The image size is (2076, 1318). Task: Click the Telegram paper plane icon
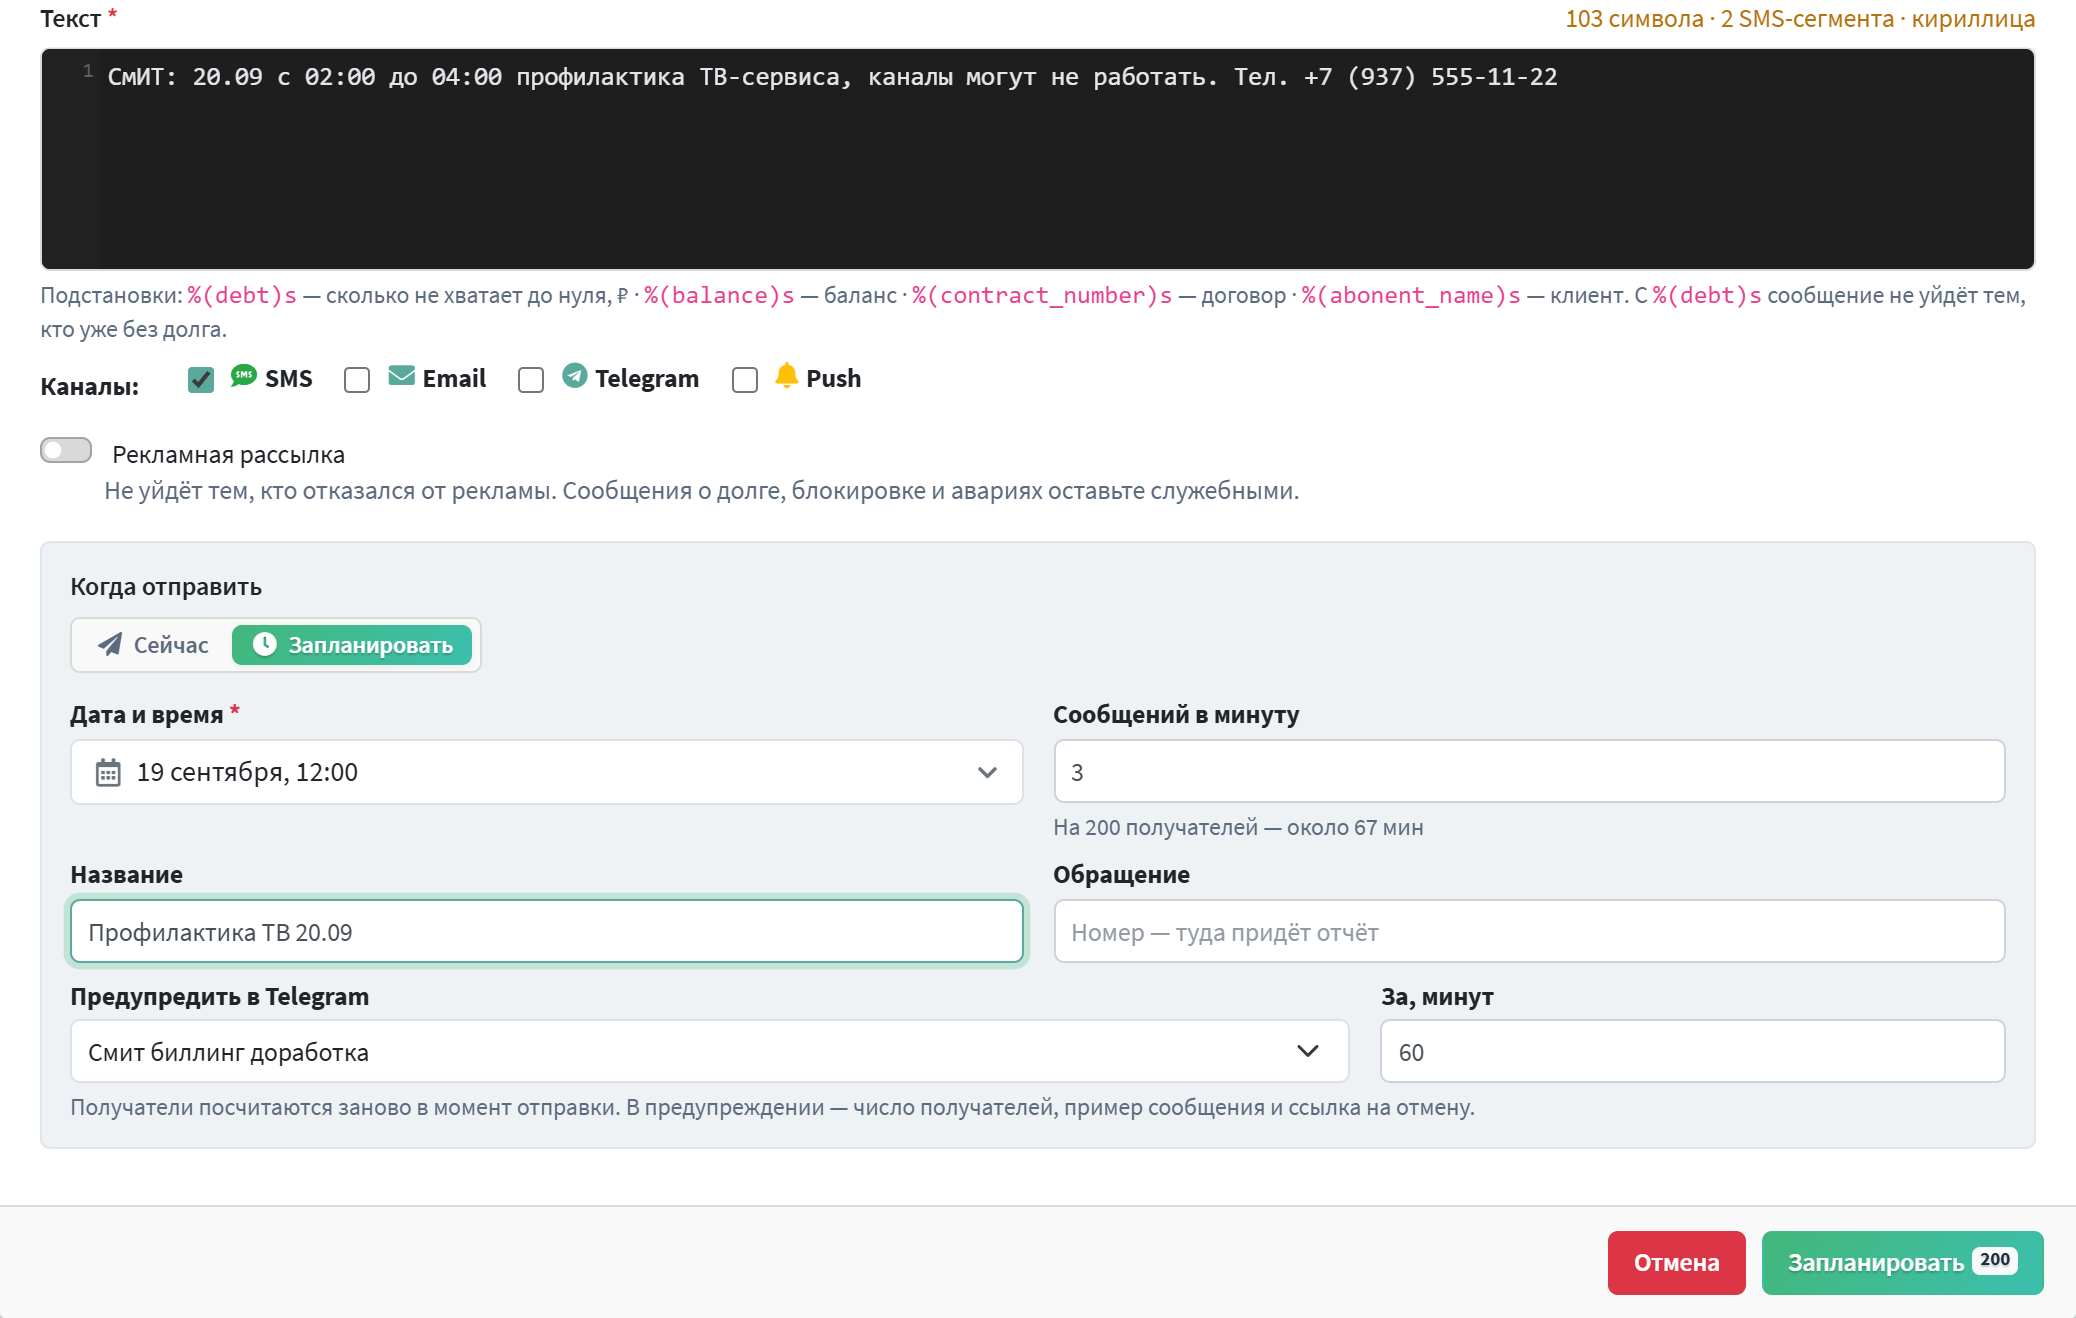point(574,376)
